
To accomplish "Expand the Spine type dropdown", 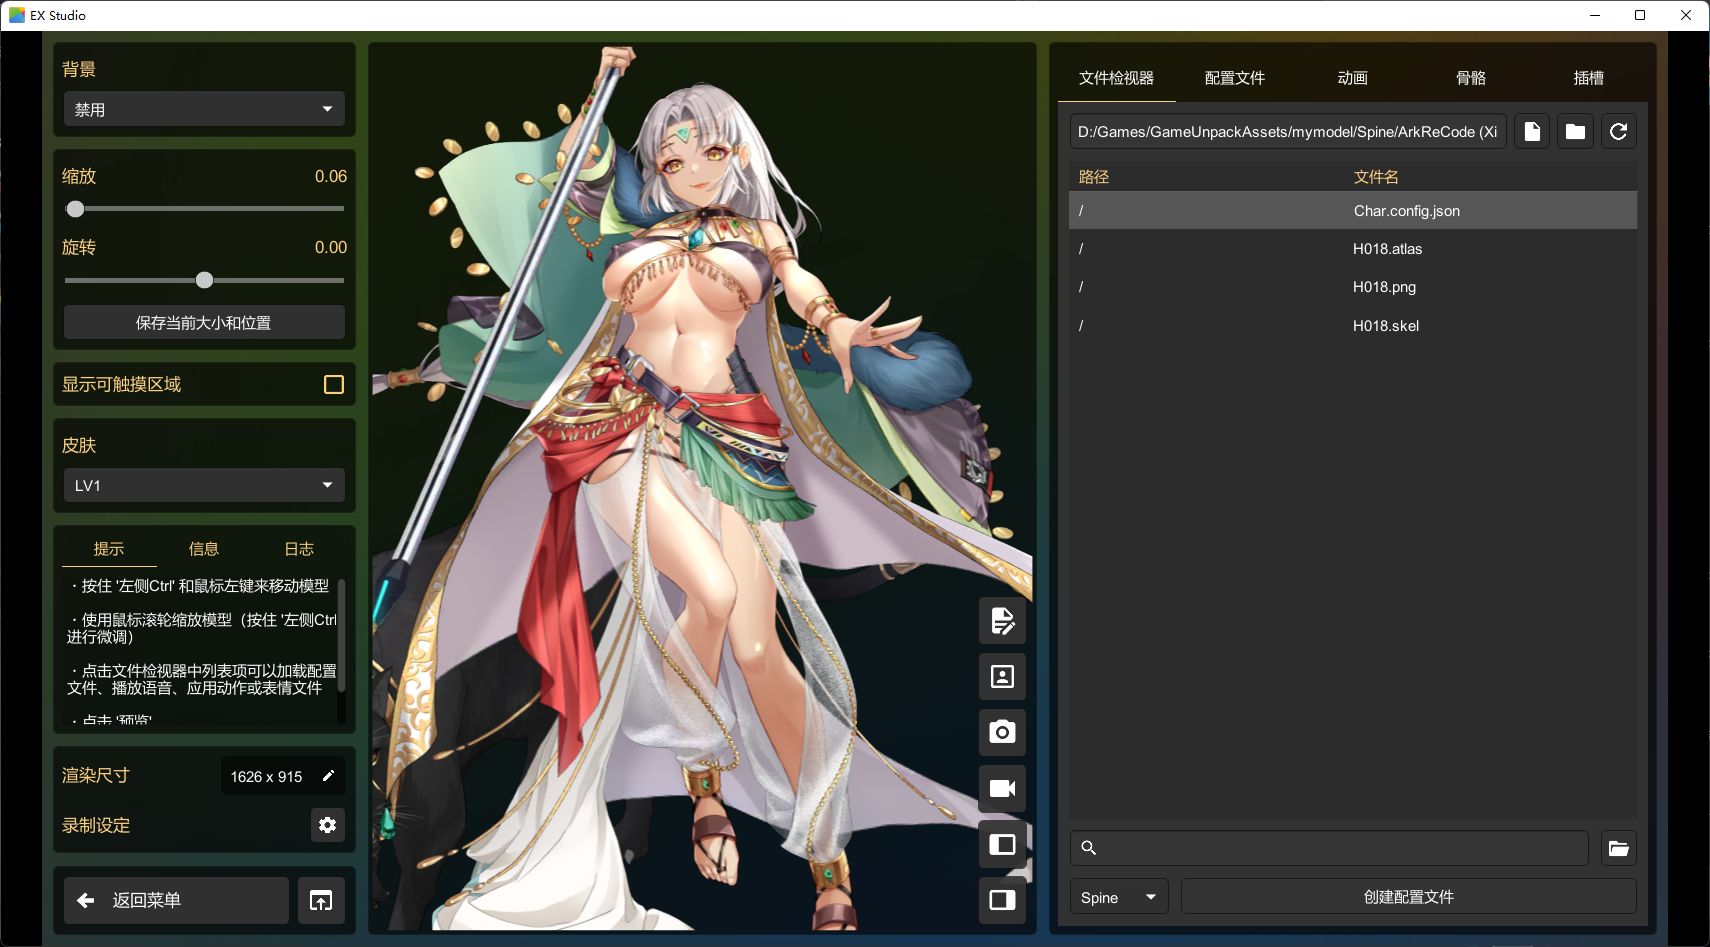I will (1119, 897).
